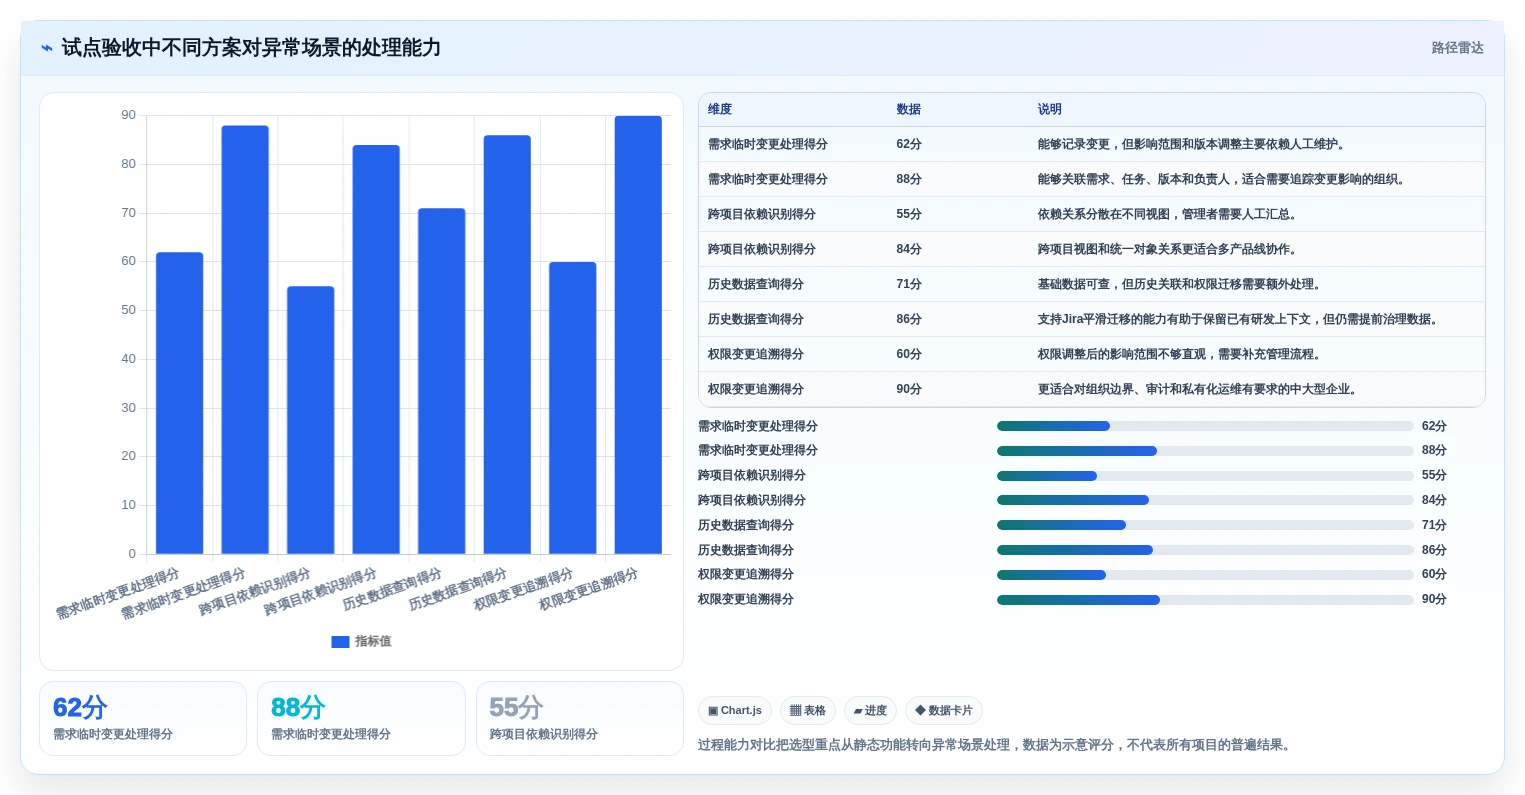Open the 55分 跨项目依赖识别得分 card

(580, 718)
